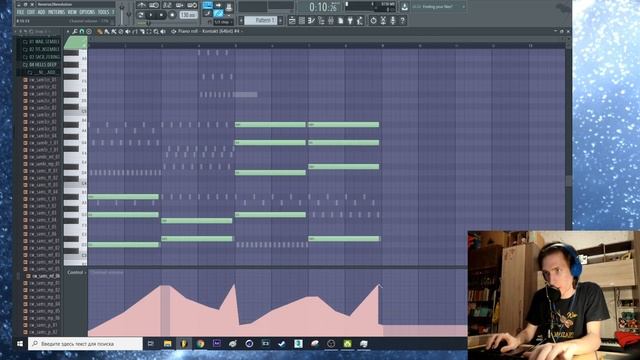Open the 04 HELLS DEEP browser folder
The width and height of the screenshot is (640, 360).
click(x=40, y=65)
